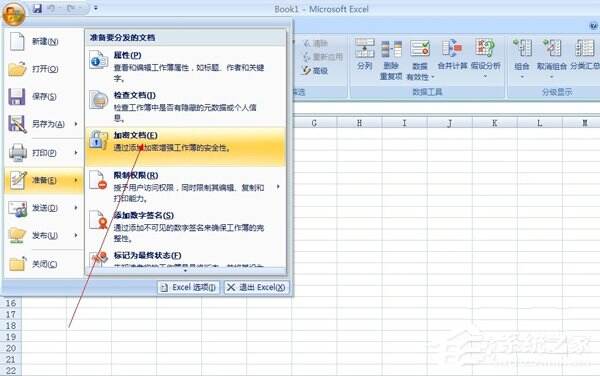
Task: Click the 限制权限(R) title text
Action: [x=136, y=175]
